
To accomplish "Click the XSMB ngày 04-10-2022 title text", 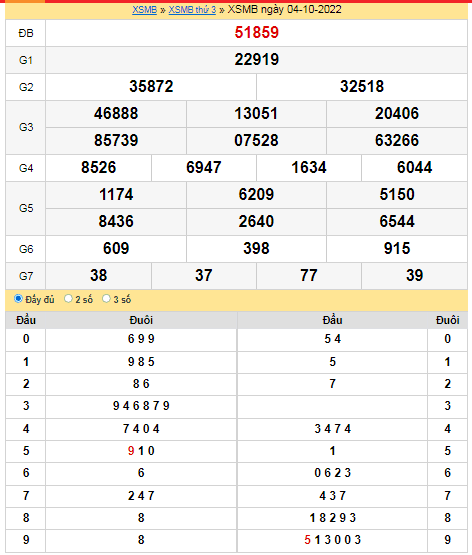I will click(x=284, y=10).
